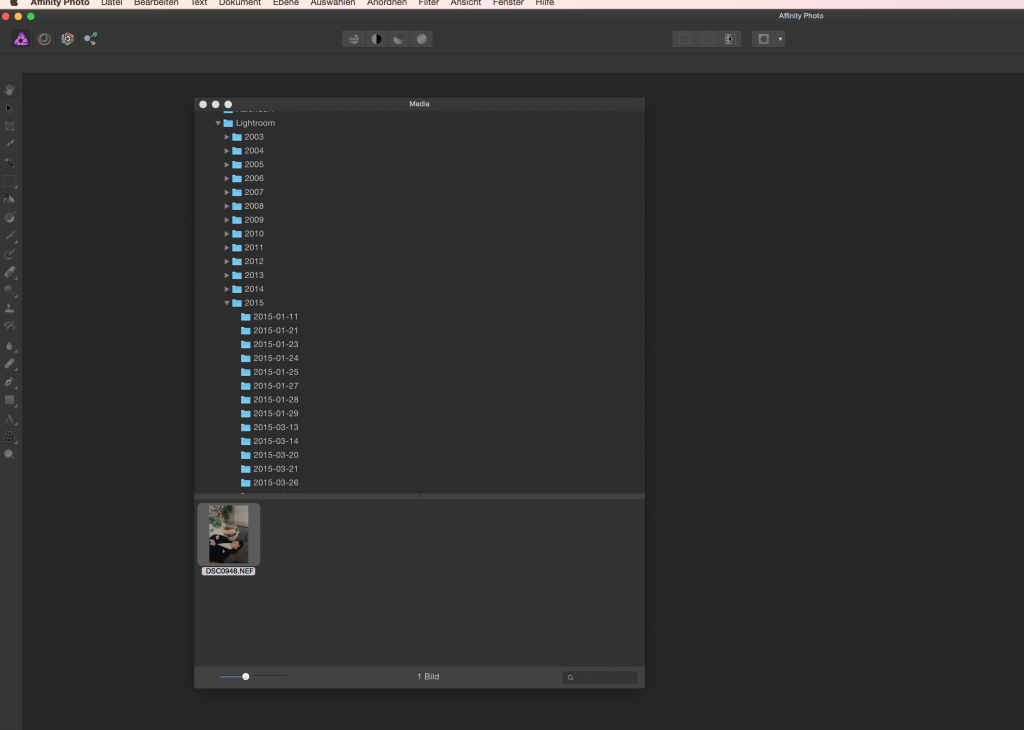Select the Artistic Text tool
Viewport: 1024px width, 730px height.
[x=9, y=419]
